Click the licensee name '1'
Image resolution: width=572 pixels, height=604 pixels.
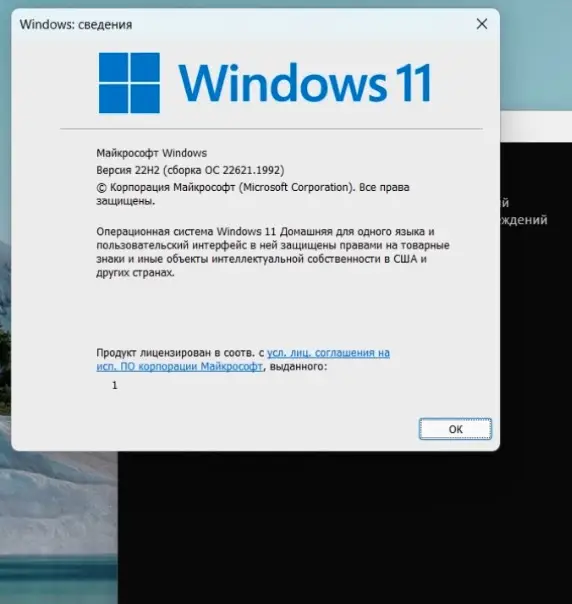pos(114,385)
